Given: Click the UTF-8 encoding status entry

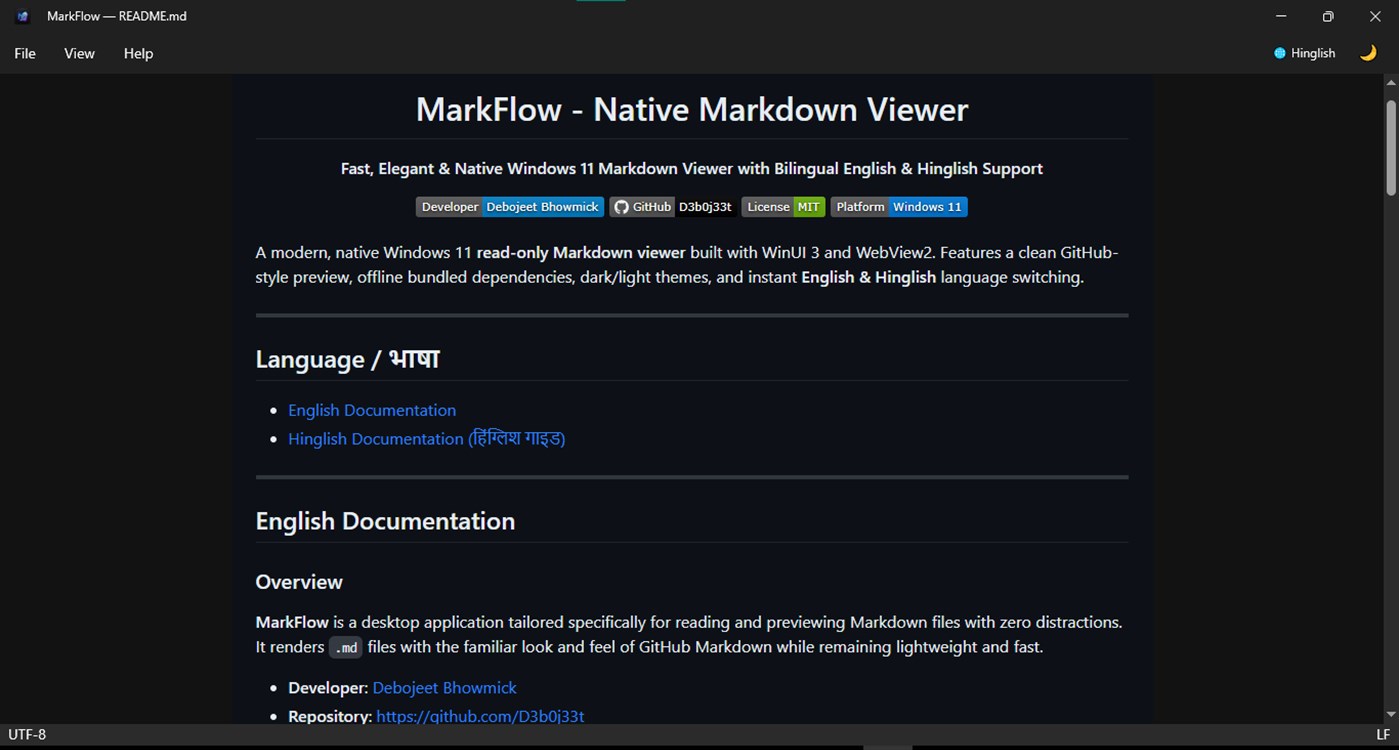Looking at the screenshot, I should coord(27,735).
